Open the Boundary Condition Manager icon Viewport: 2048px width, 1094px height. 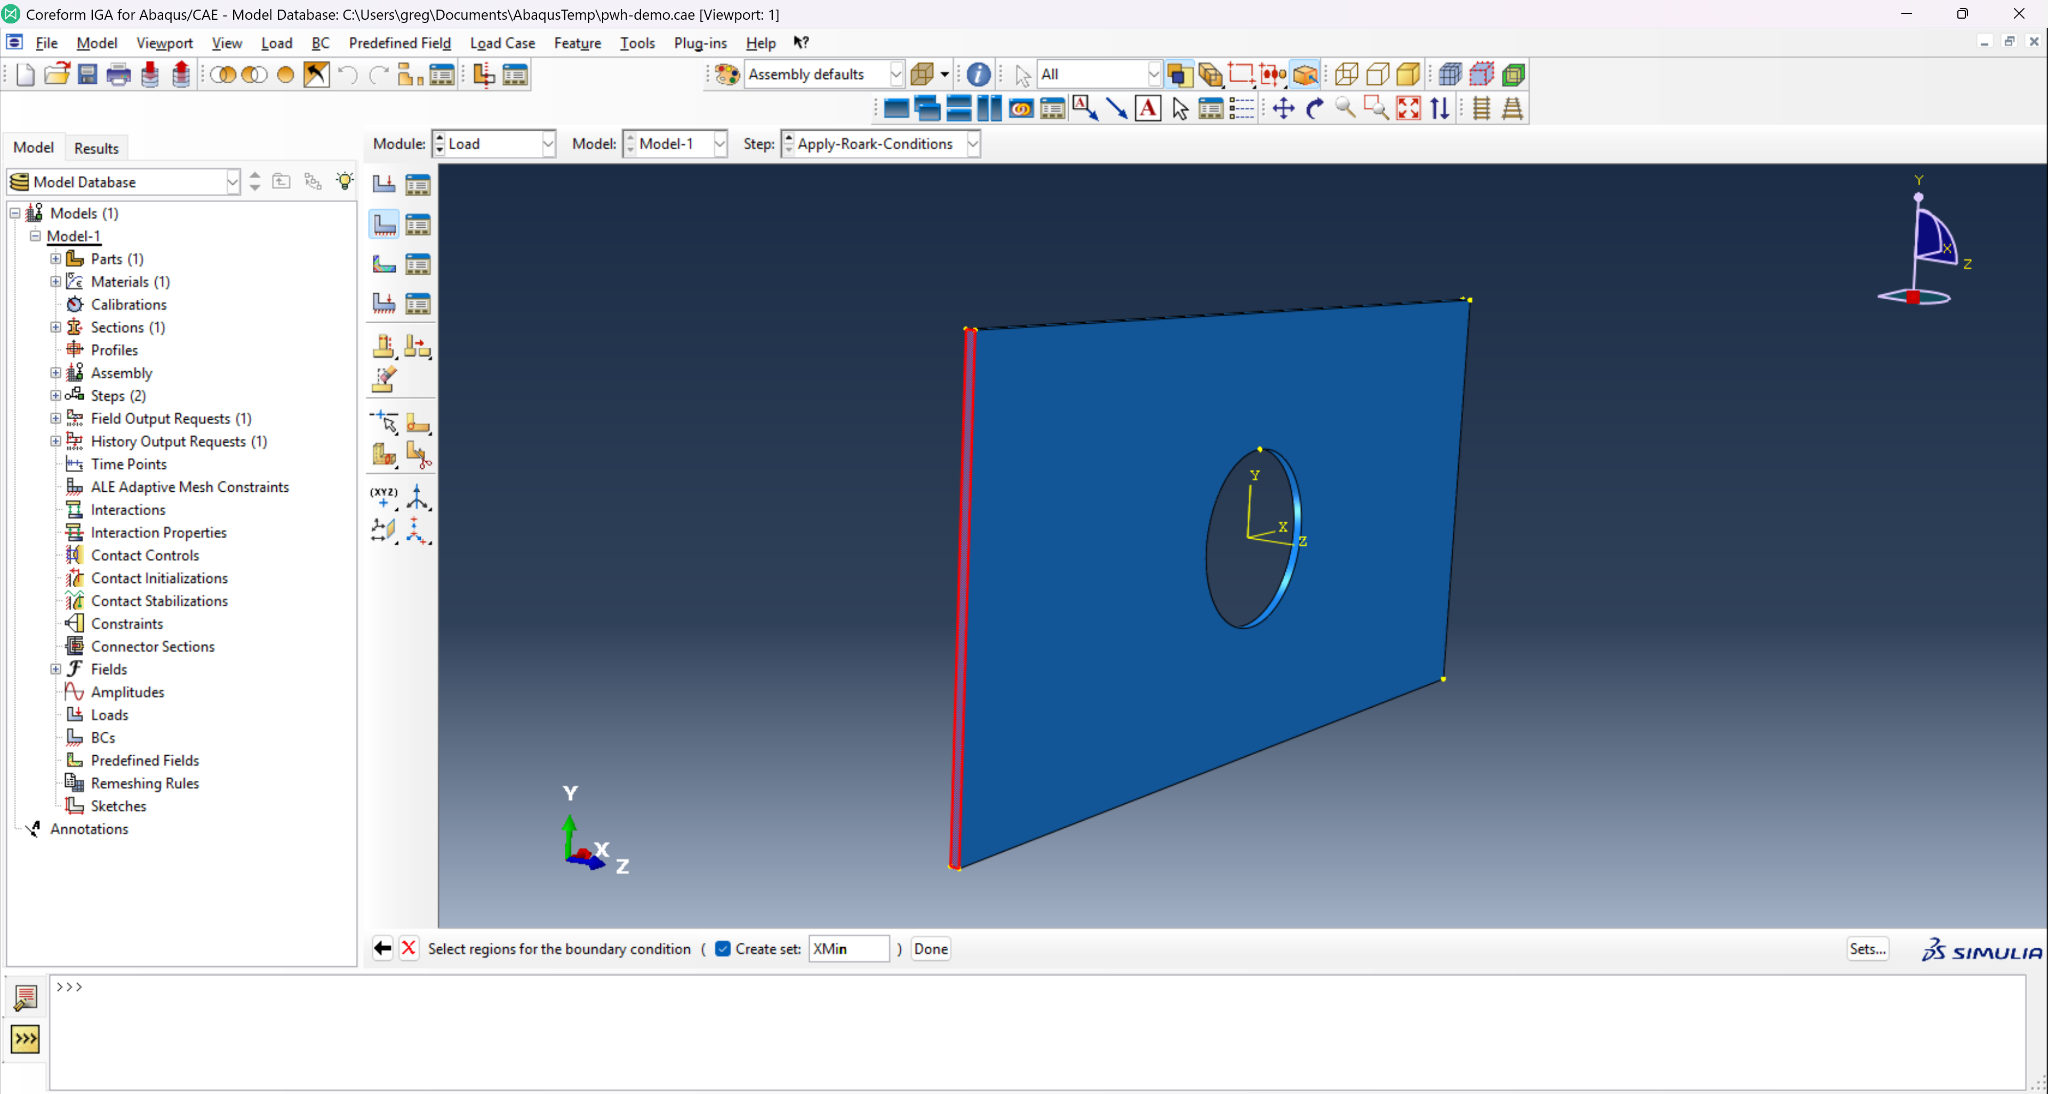click(x=418, y=224)
